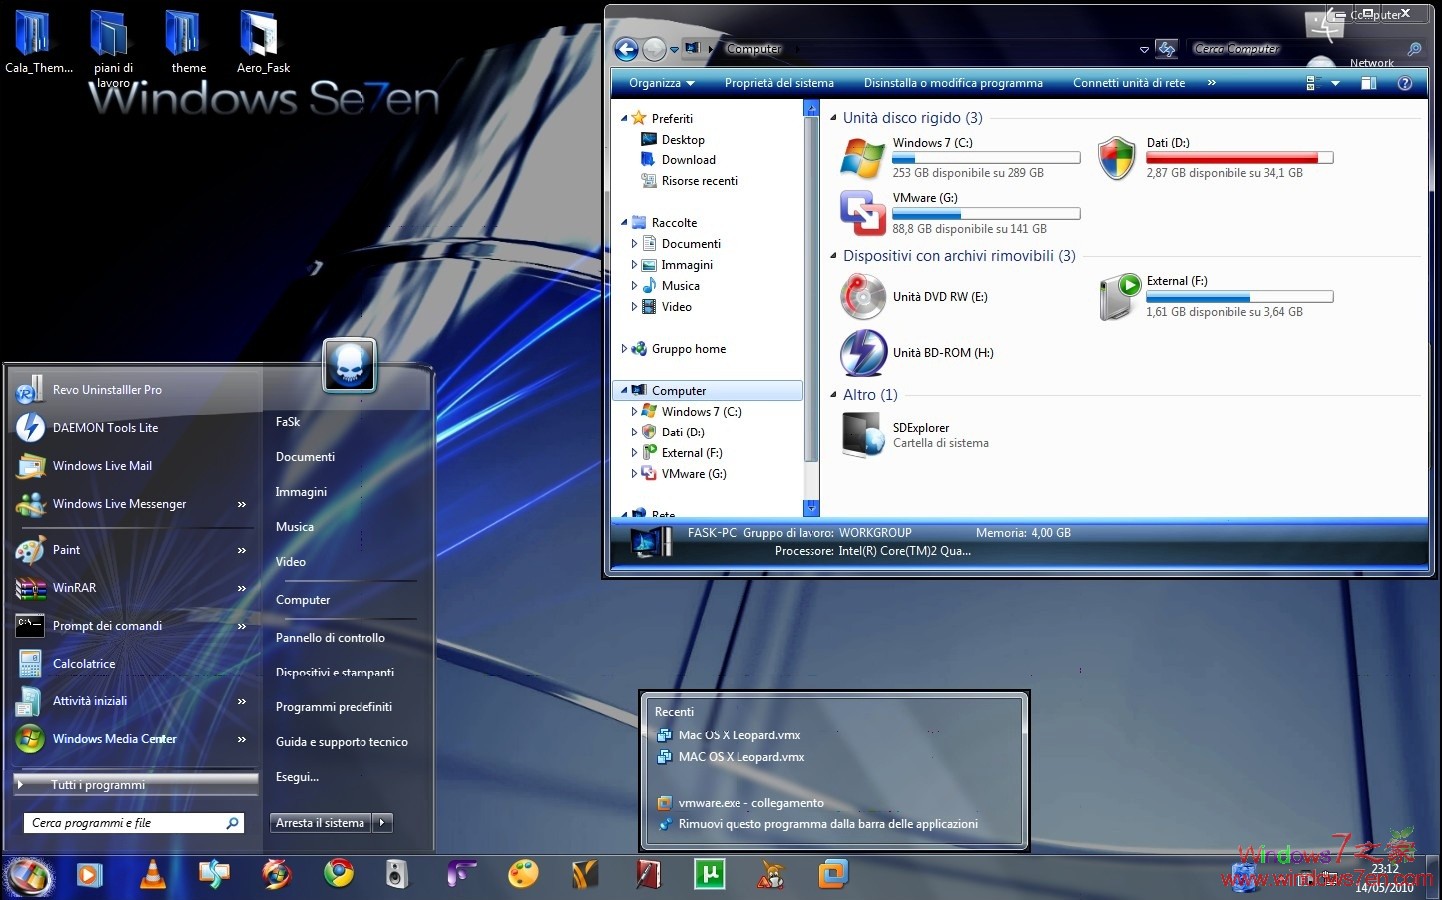
Task: Check the Dati (D:) disk usage bar
Action: (x=1240, y=157)
